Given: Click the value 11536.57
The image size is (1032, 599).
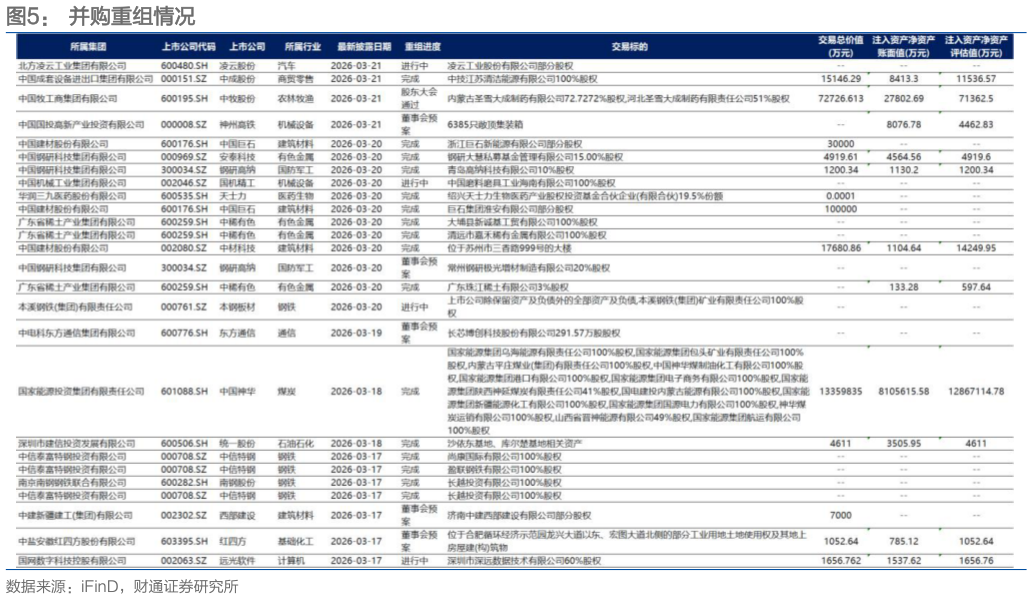Looking at the screenshot, I should (976, 79).
